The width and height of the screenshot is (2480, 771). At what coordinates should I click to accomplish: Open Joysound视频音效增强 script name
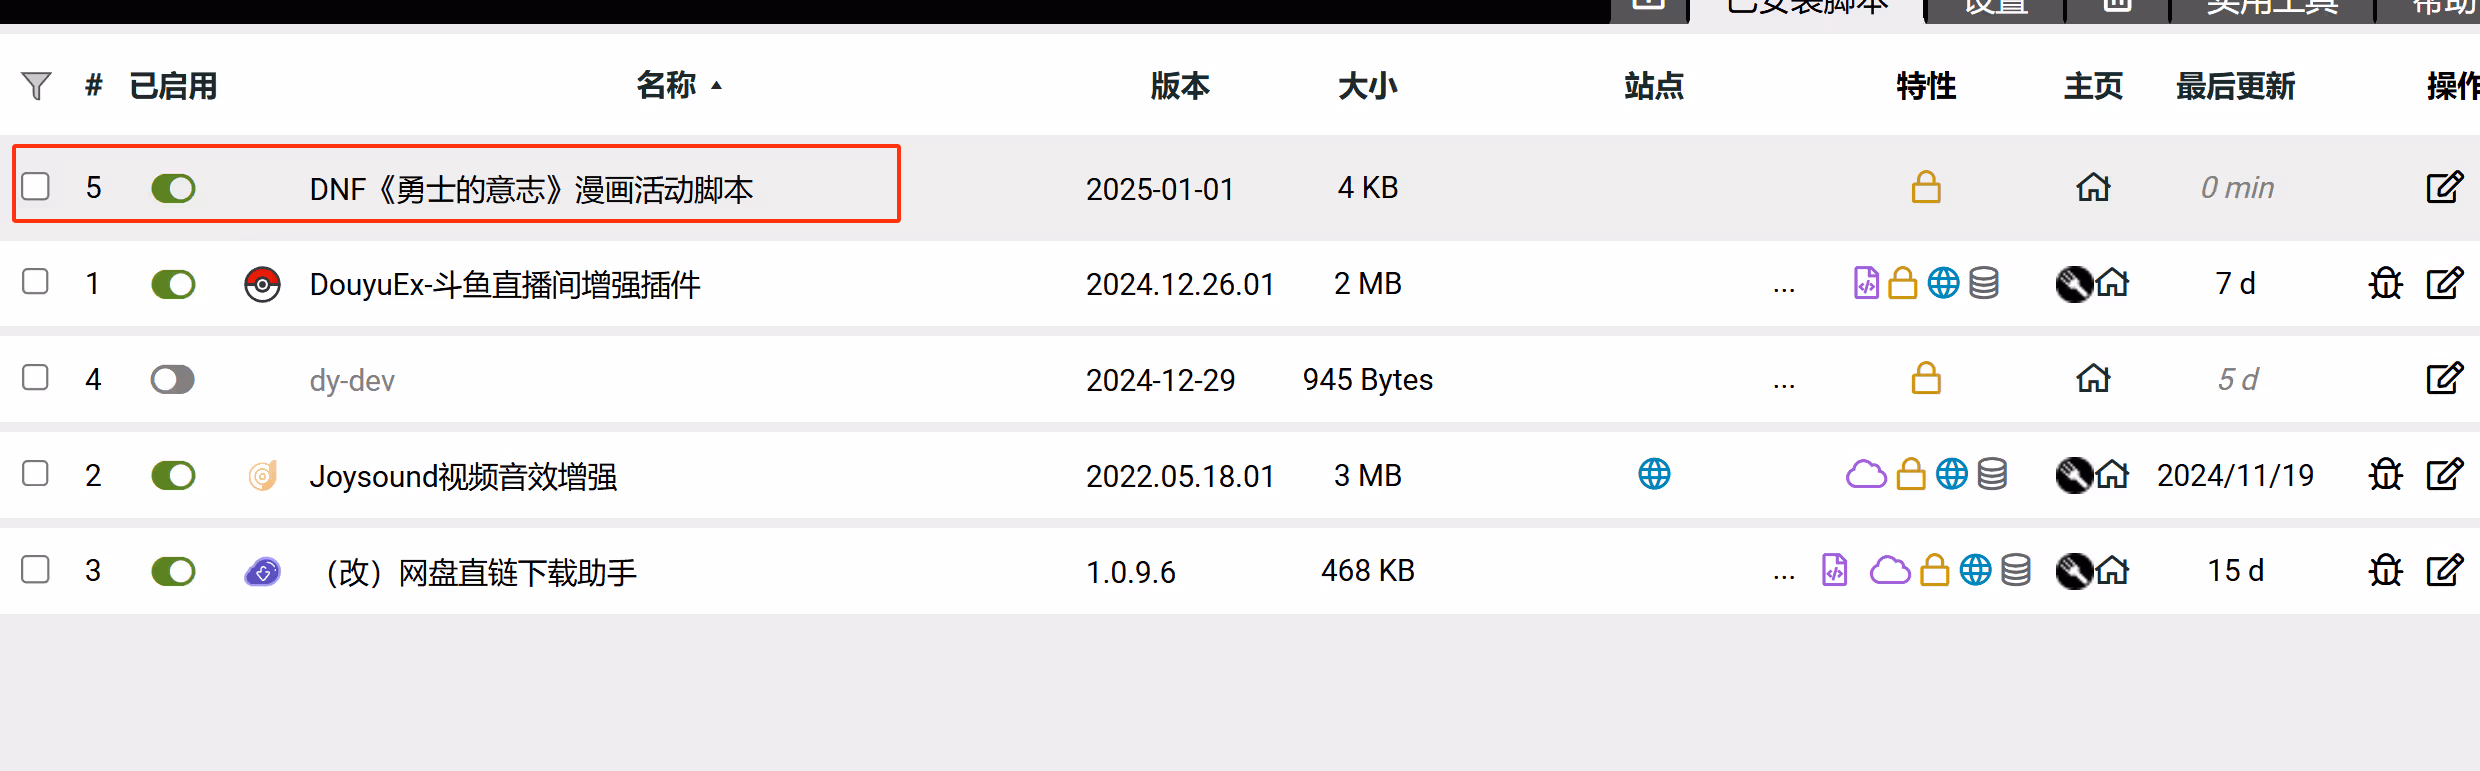pos(463,476)
